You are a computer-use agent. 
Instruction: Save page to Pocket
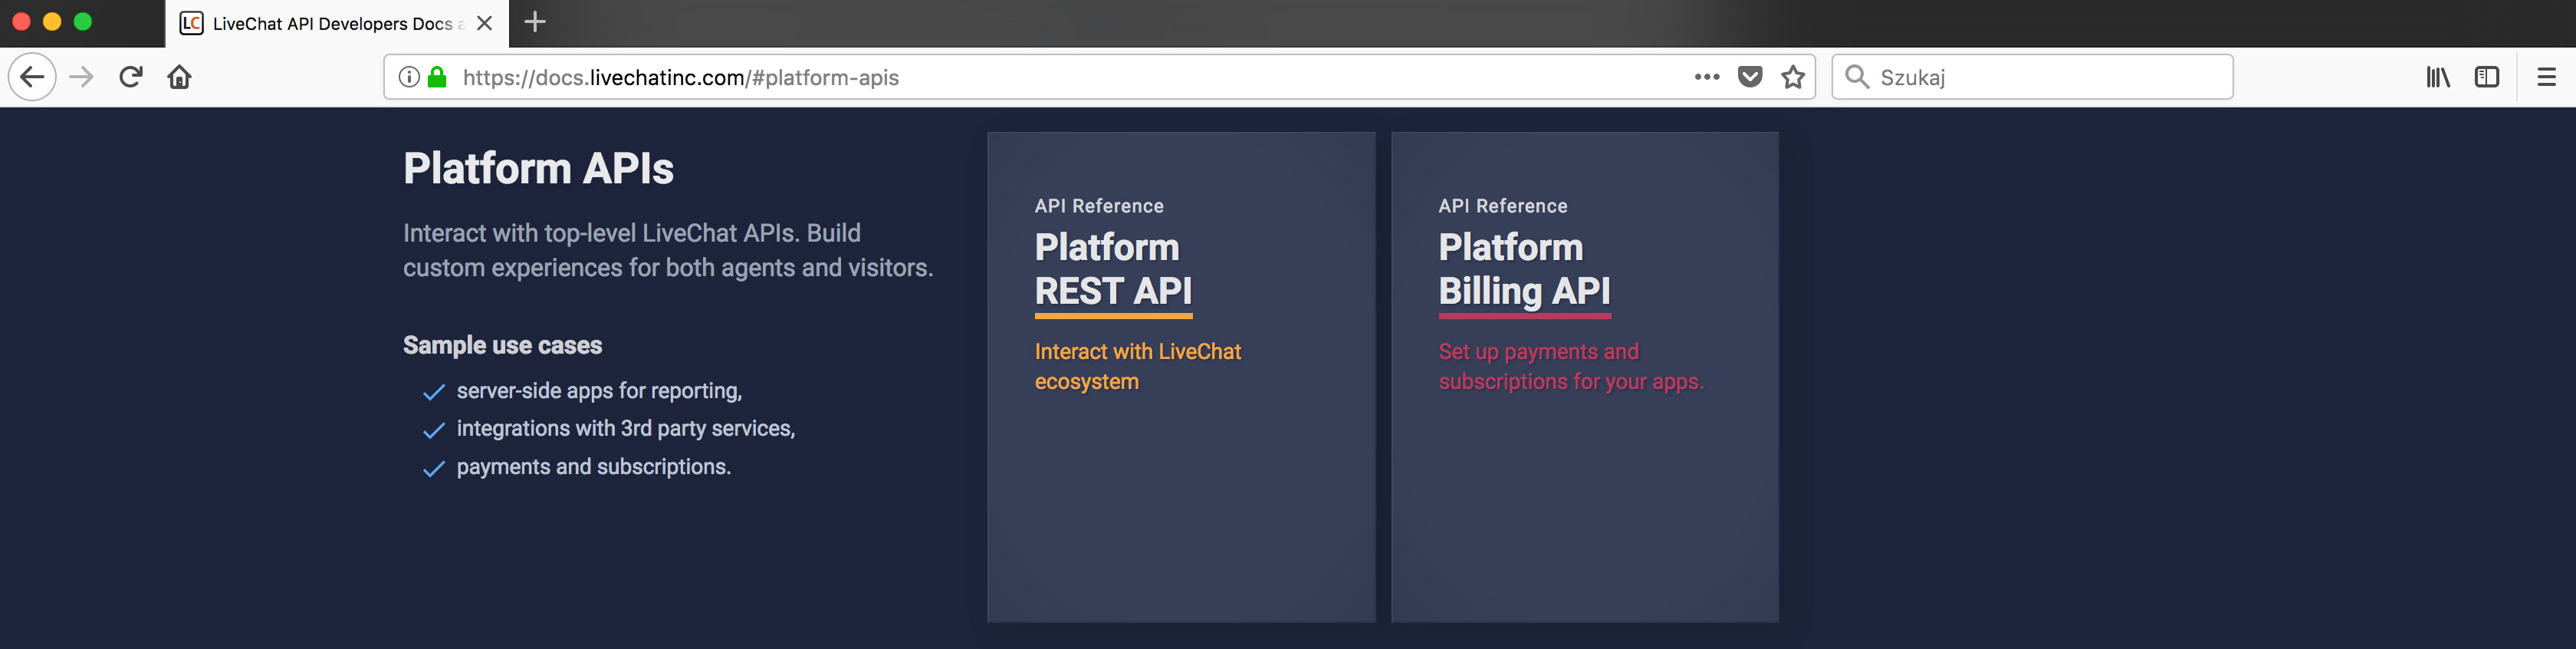(1750, 77)
